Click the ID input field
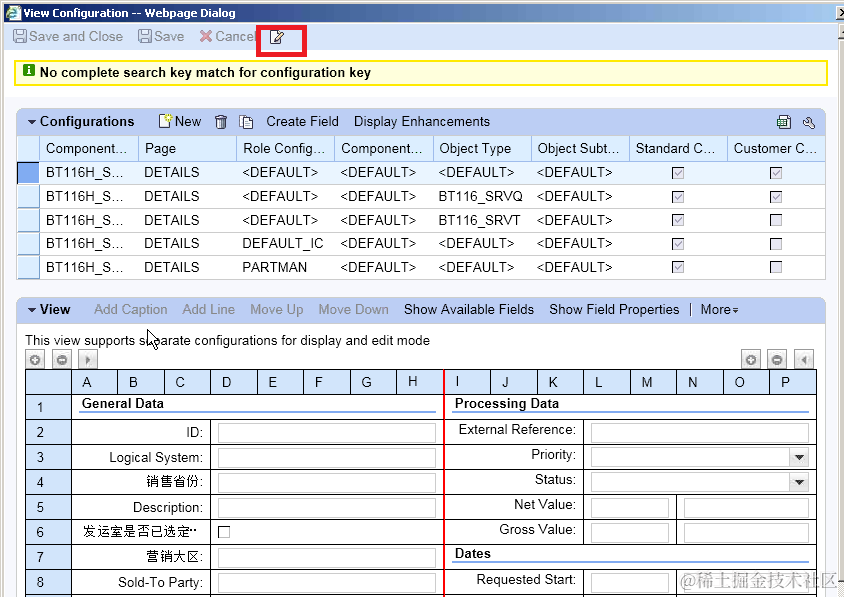This screenshot has width=844, height=597. pos(327,433)
